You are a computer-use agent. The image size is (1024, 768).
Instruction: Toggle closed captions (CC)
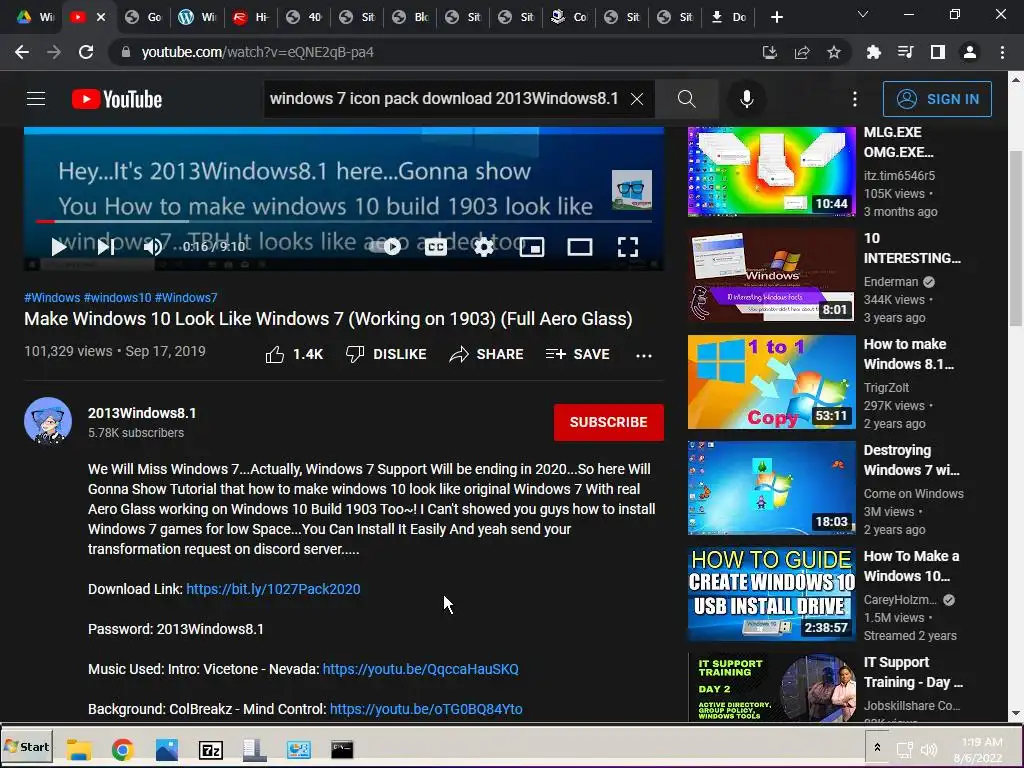click(436, 247)
